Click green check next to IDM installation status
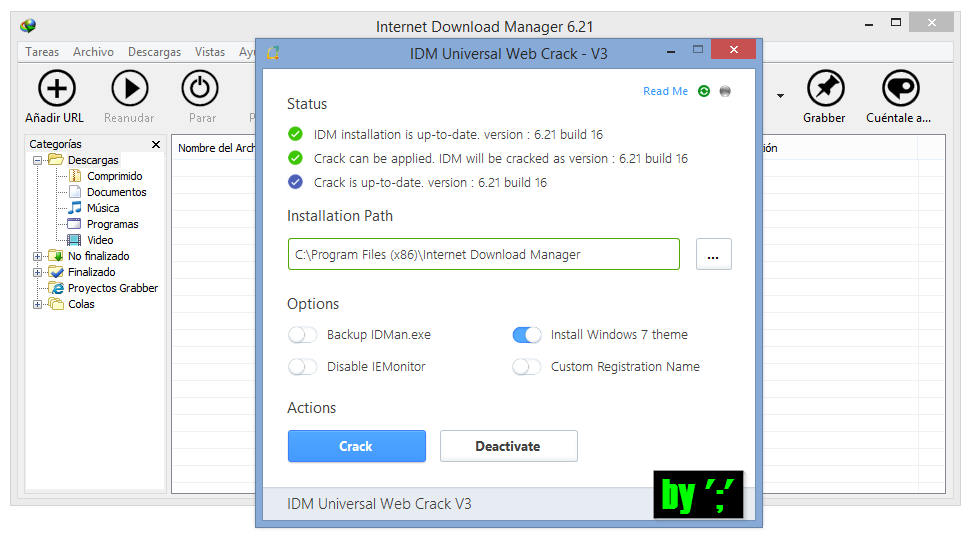Image resolution: width=970 pixels, height=538 pixels. (x=296, y=134)
